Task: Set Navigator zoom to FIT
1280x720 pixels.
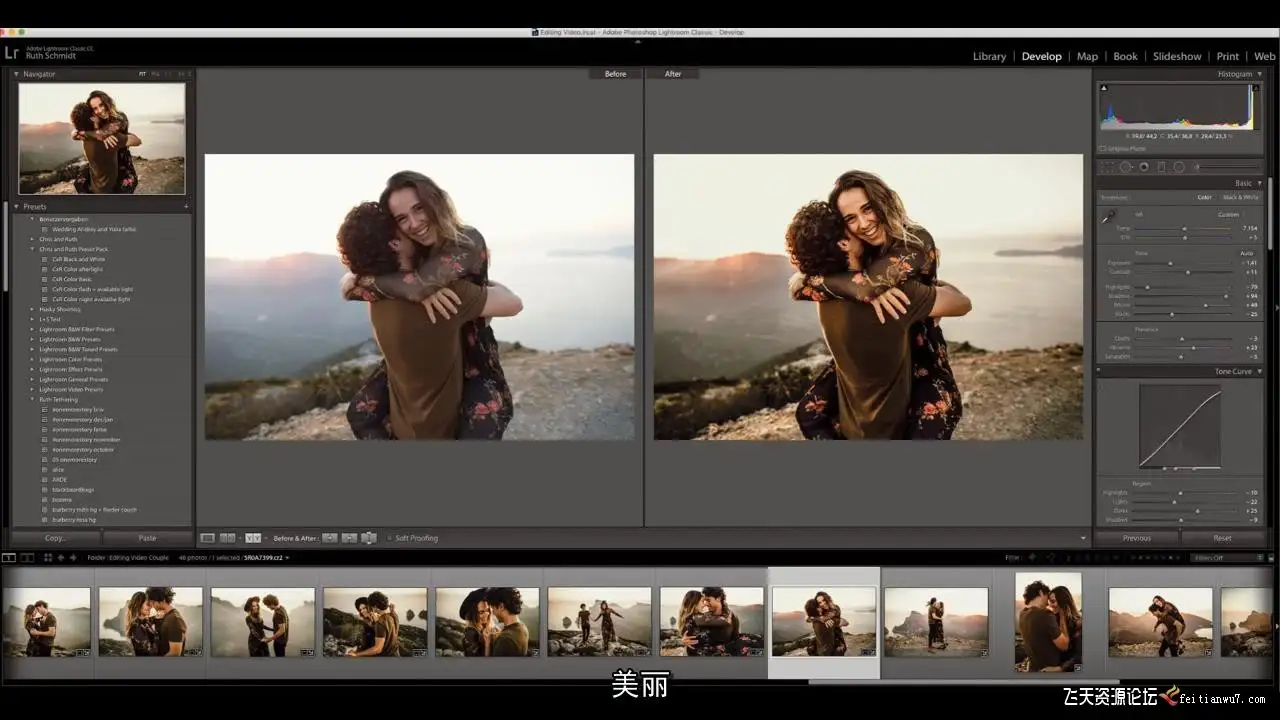Action: click(142, 74)
